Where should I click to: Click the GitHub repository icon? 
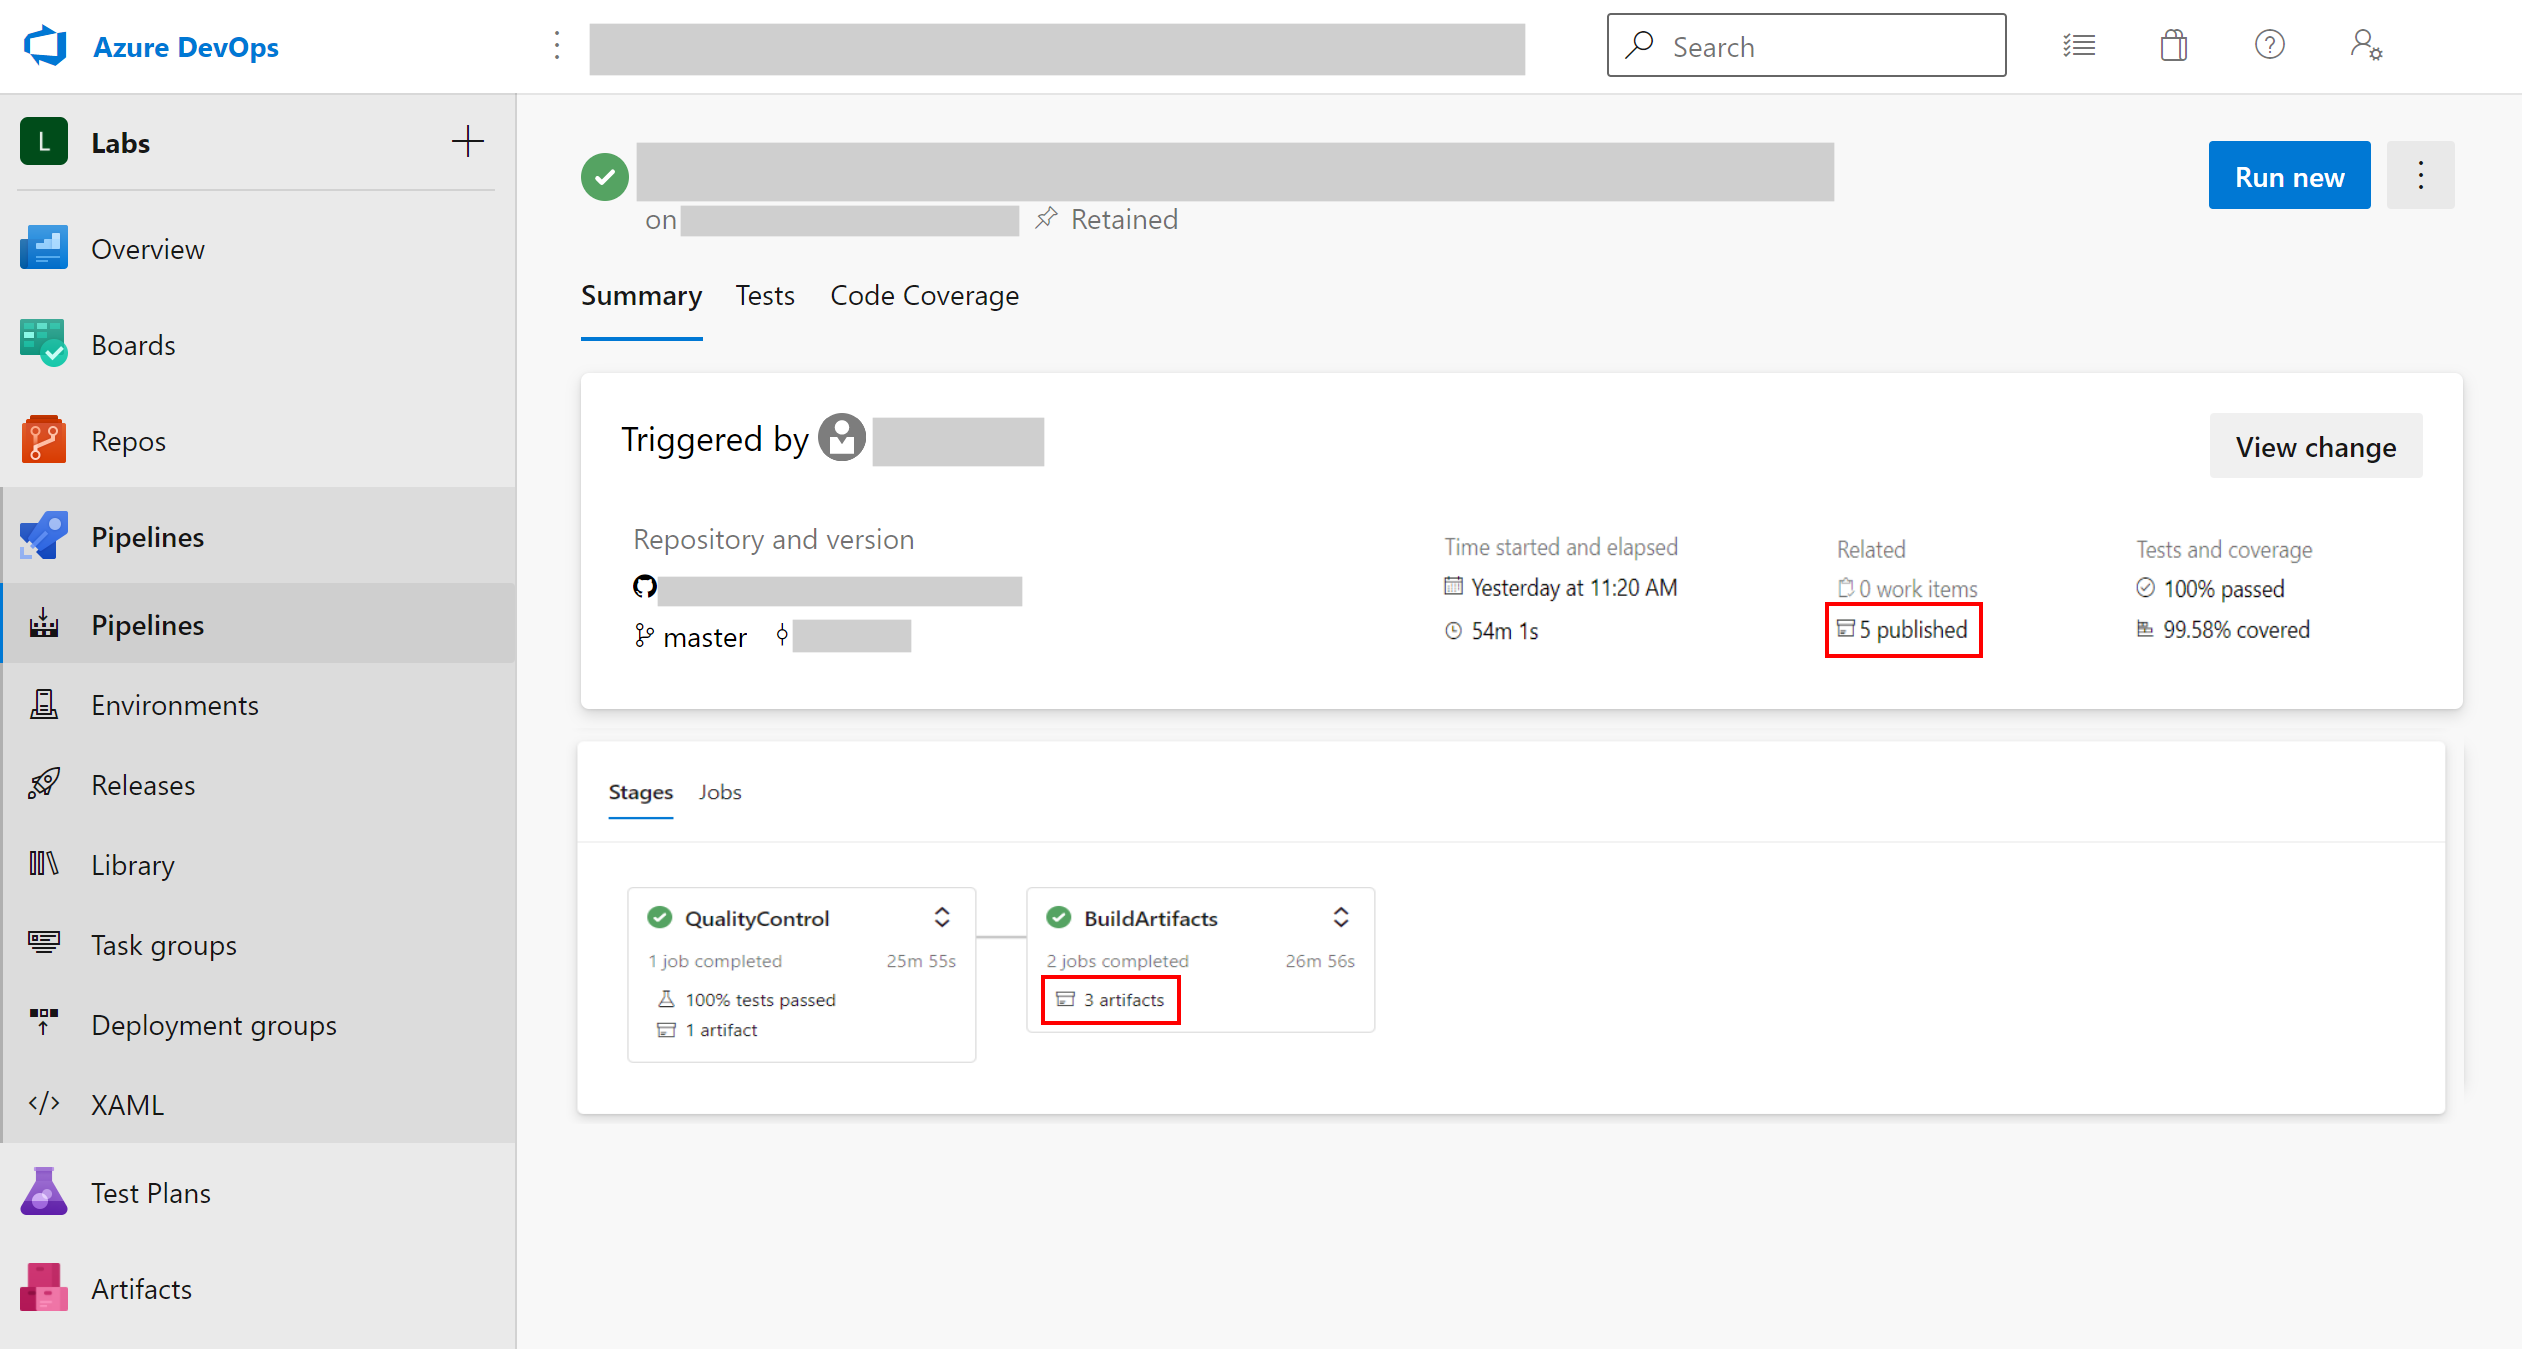click(645, 587)
